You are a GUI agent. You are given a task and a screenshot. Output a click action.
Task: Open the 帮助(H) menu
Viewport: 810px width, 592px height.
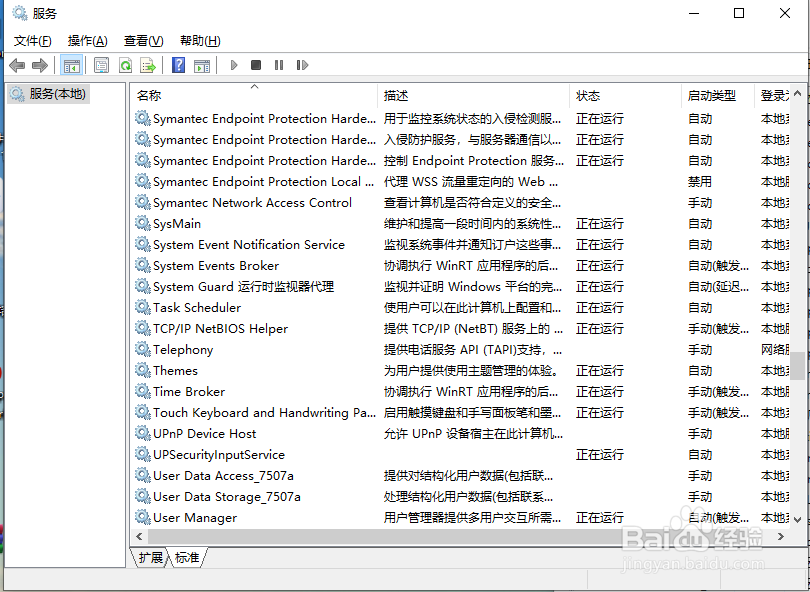[200, 41]
